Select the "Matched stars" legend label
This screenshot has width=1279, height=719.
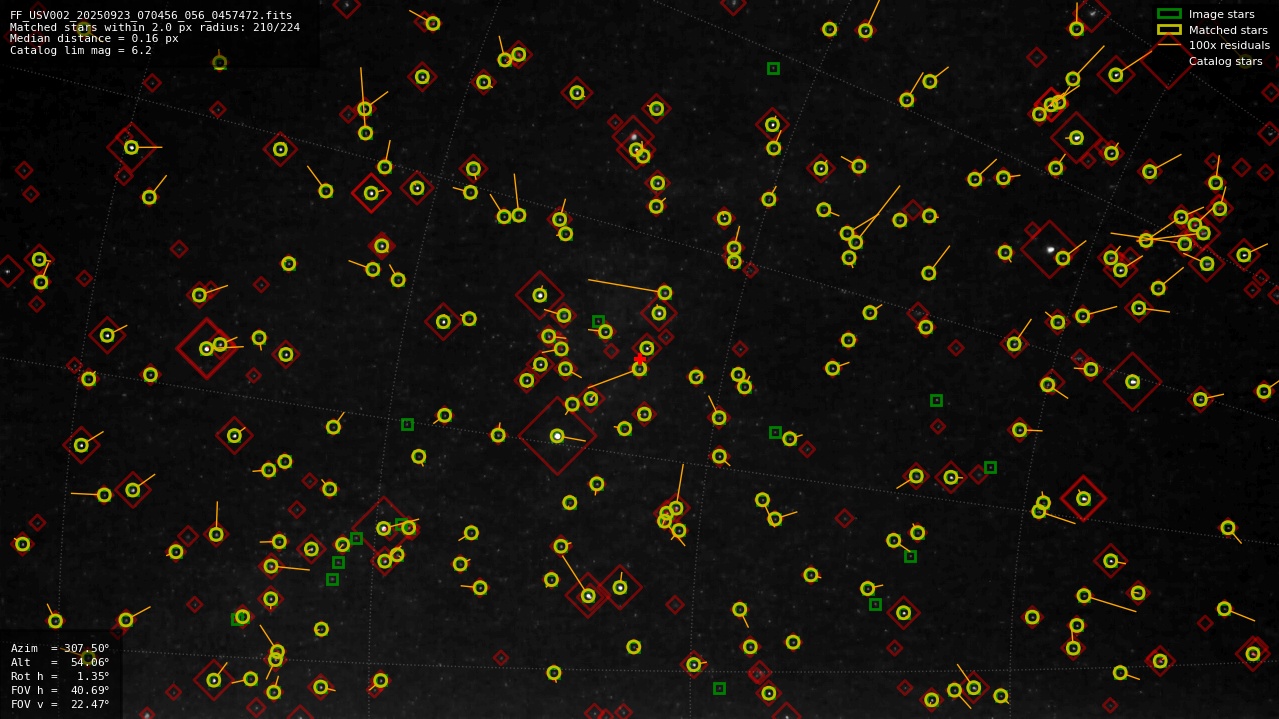[x=1228, y=30]
